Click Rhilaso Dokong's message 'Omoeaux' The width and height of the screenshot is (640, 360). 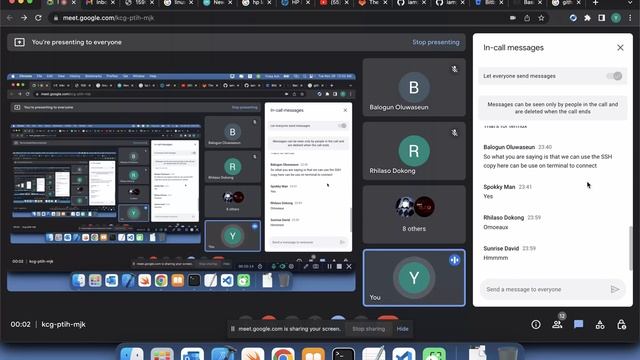click(x=496, y=227)
